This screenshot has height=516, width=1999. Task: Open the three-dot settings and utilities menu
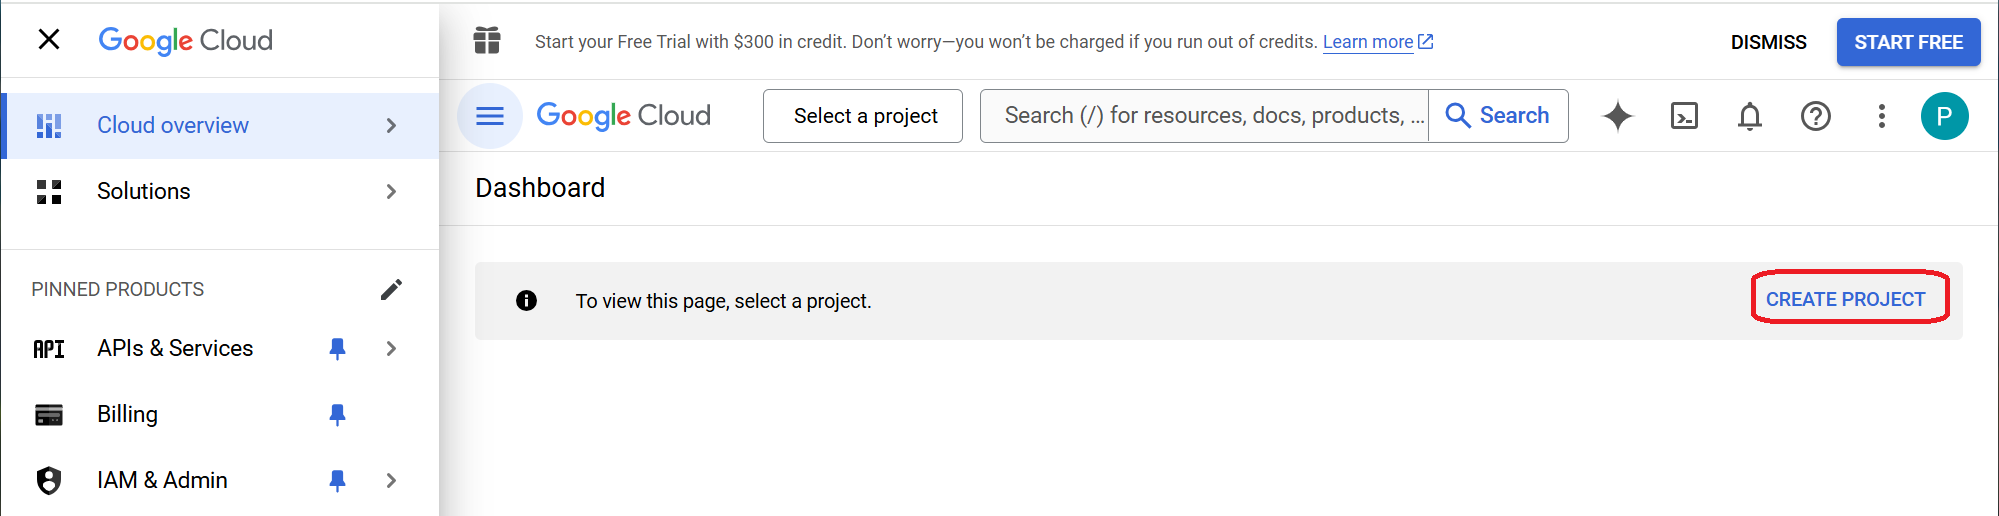coord(1881,116)
